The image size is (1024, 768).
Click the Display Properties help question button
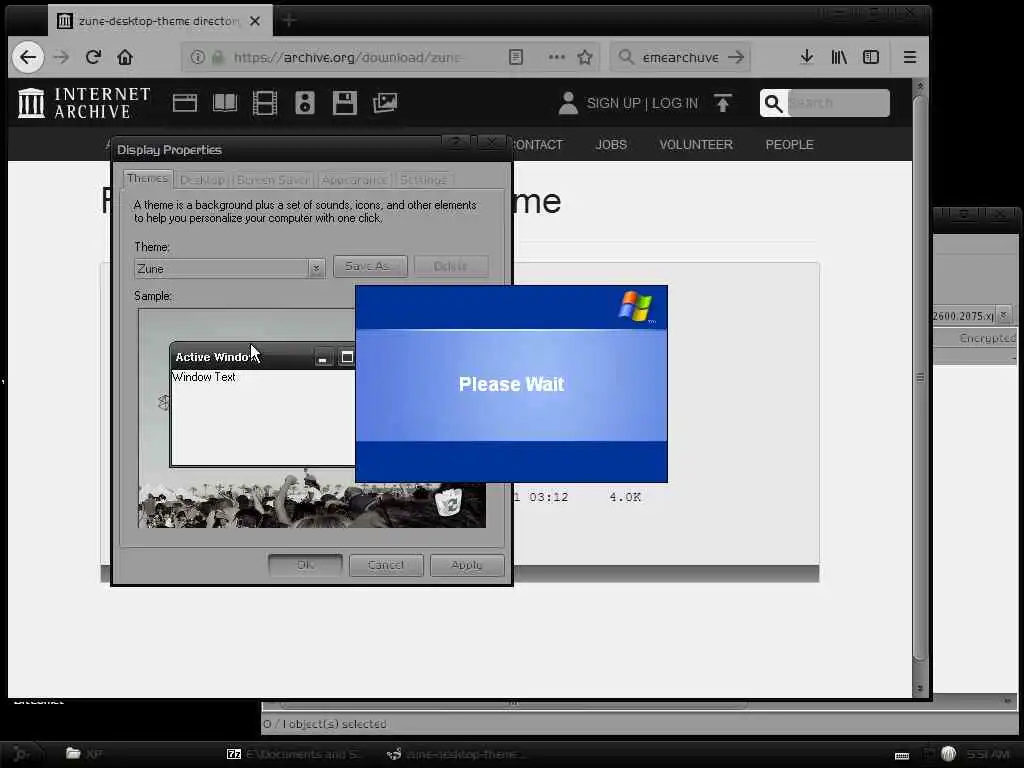(456, 142)
